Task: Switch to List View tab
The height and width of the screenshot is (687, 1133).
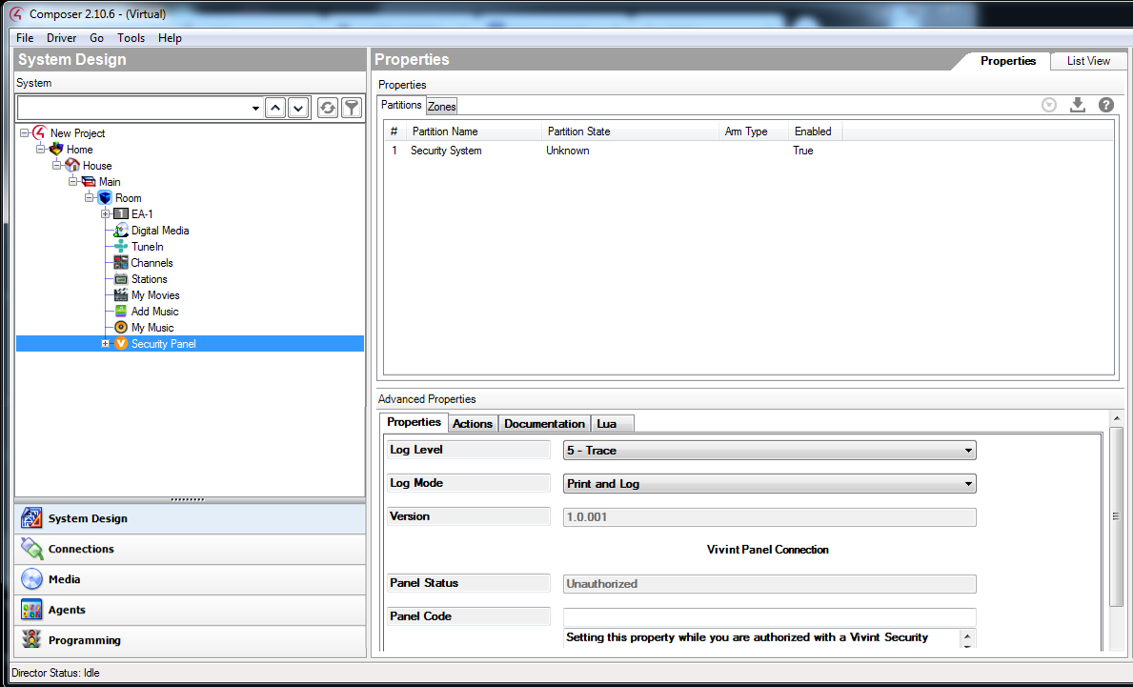Action: 1088,61
